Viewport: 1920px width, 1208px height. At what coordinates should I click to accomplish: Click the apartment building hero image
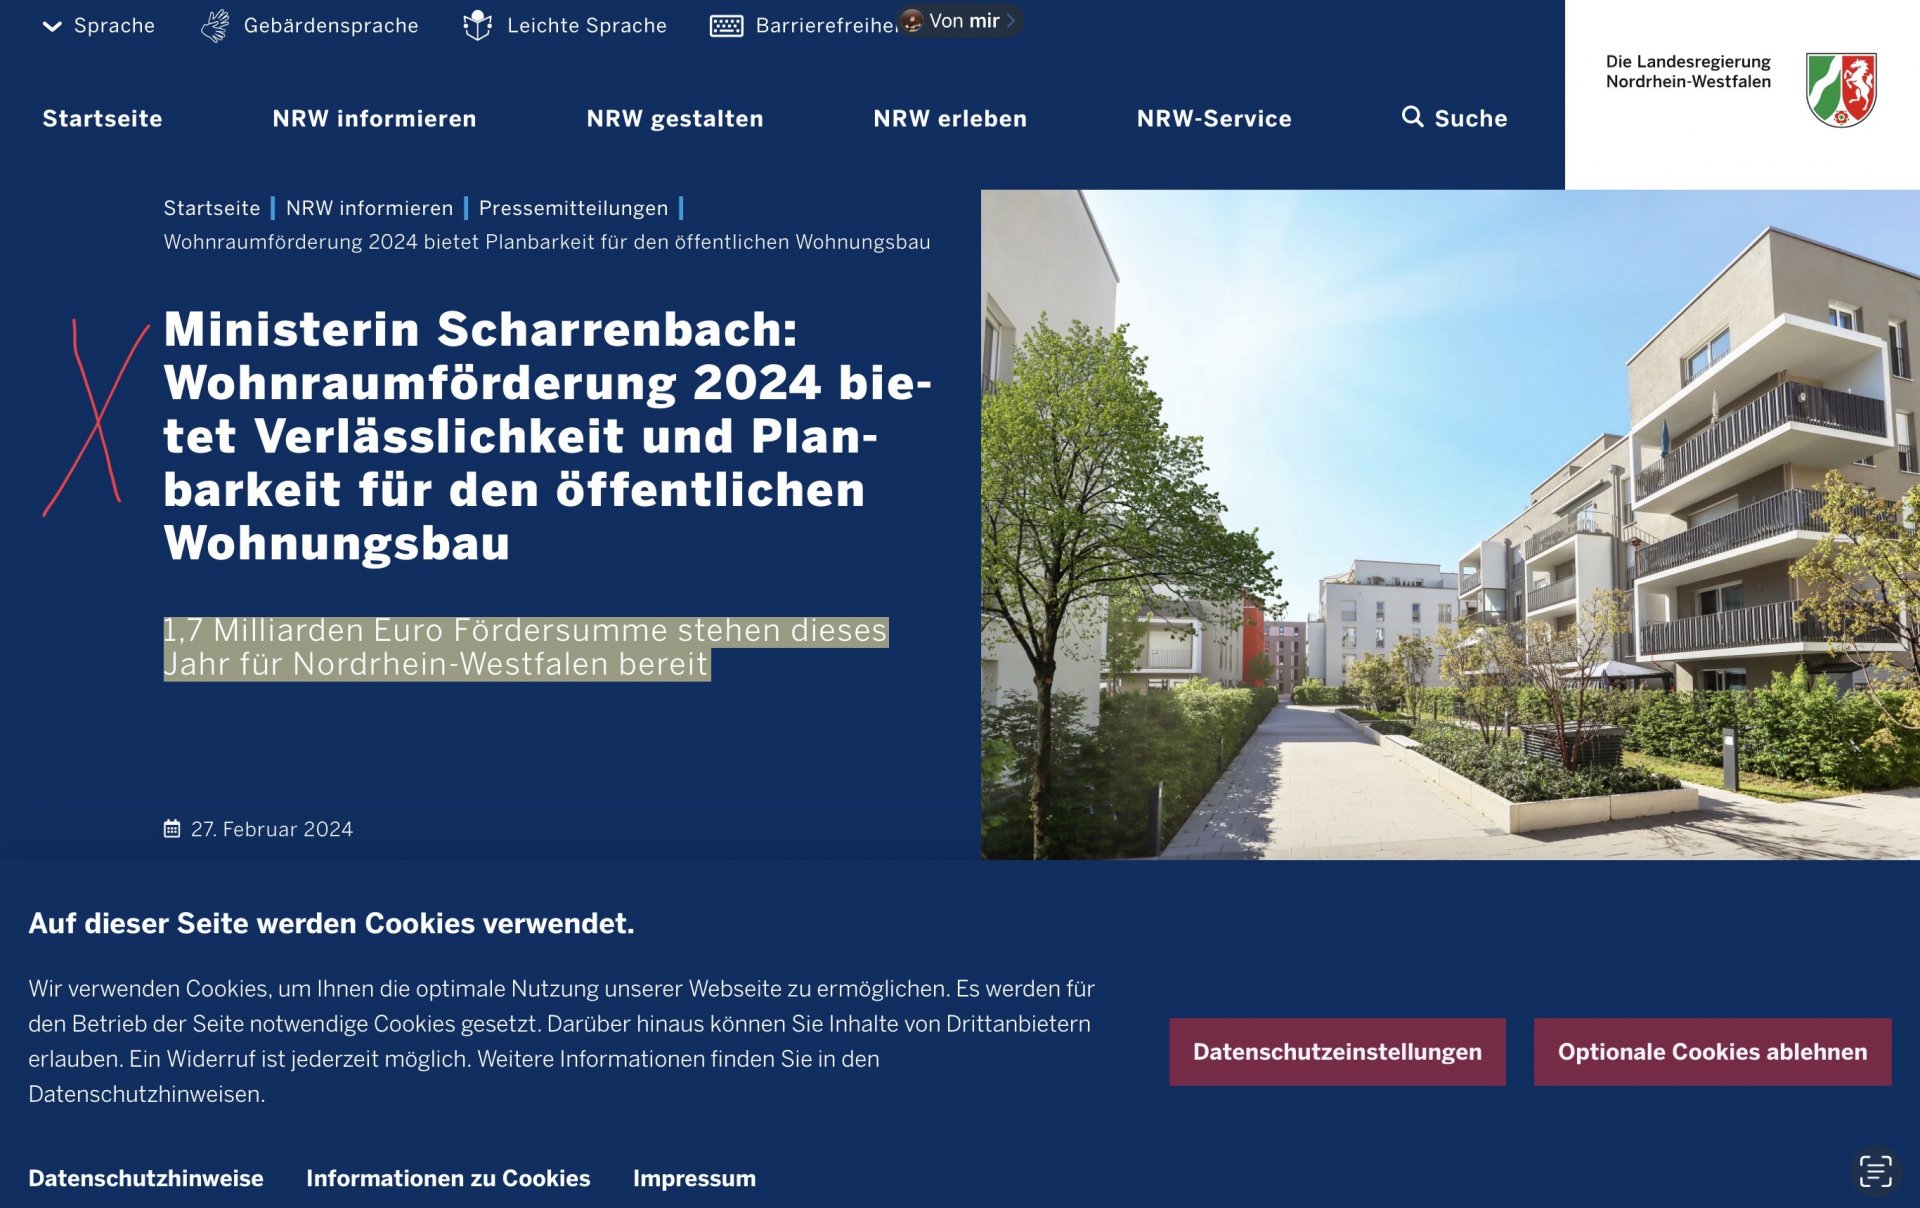click(x=1450, y=525)
